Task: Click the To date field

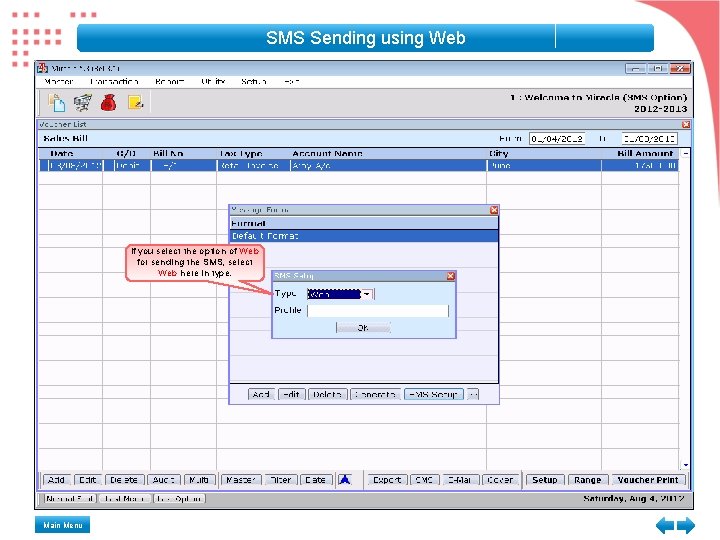Action: tap(649, 139)
